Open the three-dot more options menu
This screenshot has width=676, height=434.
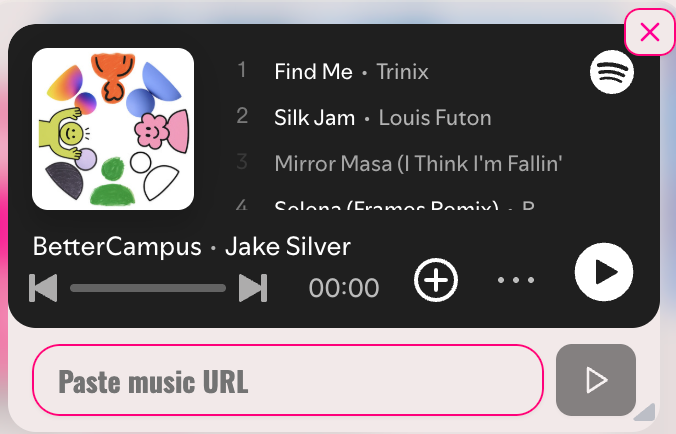(516, 280)
